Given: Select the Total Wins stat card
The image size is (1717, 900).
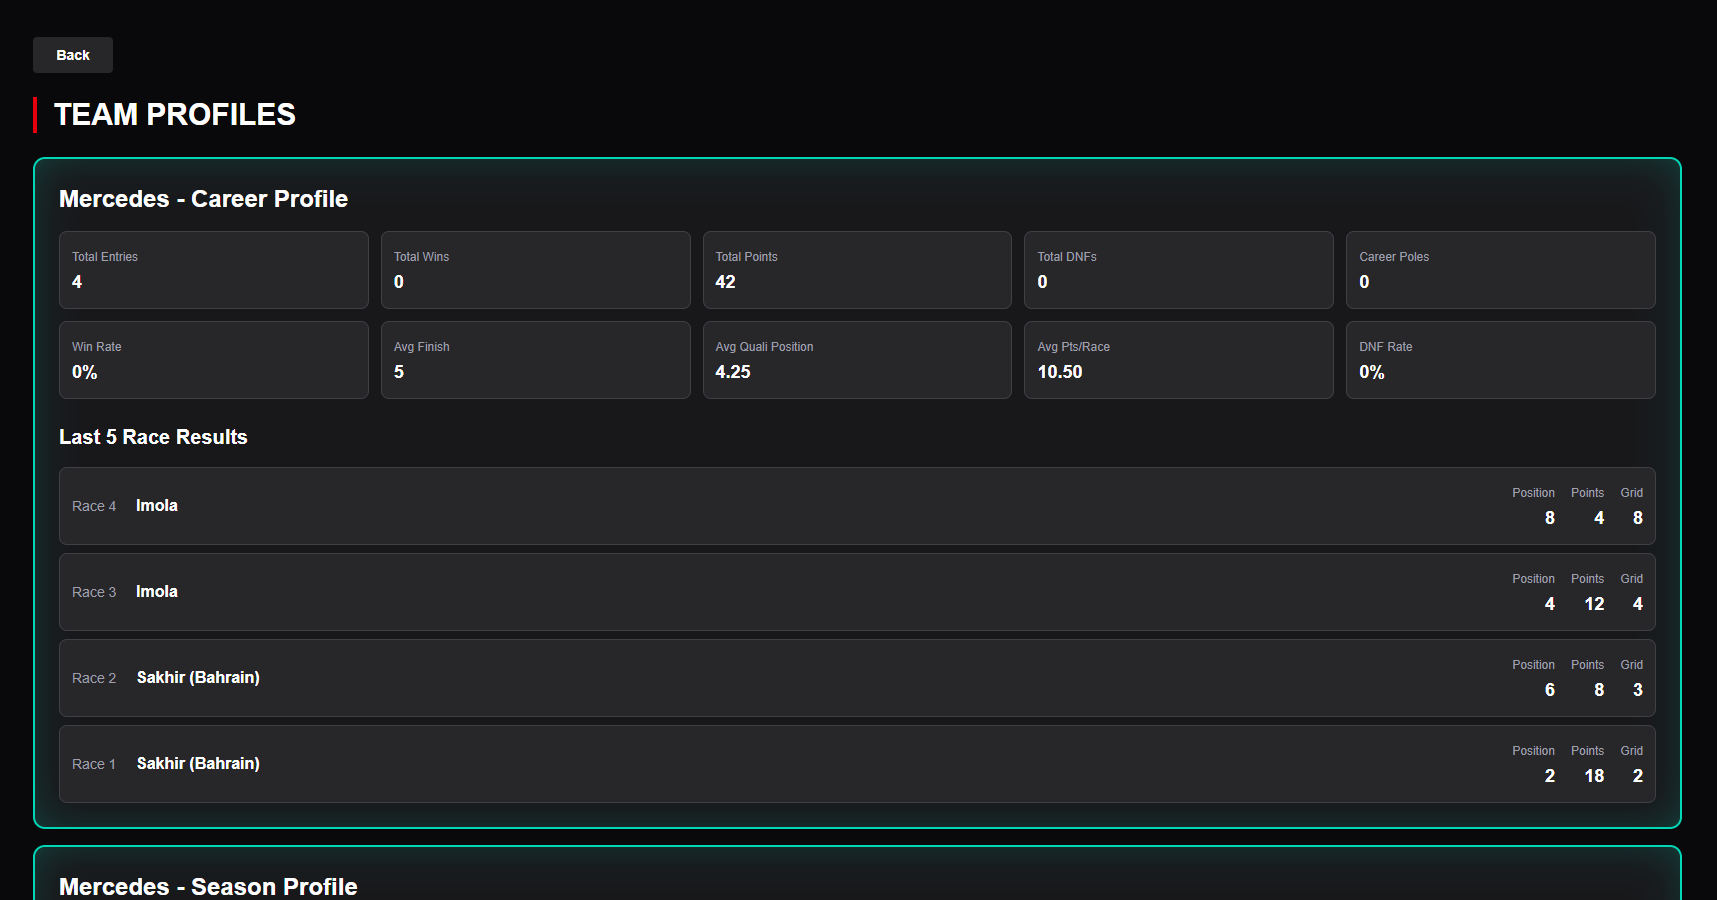Looking at the screenshot, I should point(535,270).
